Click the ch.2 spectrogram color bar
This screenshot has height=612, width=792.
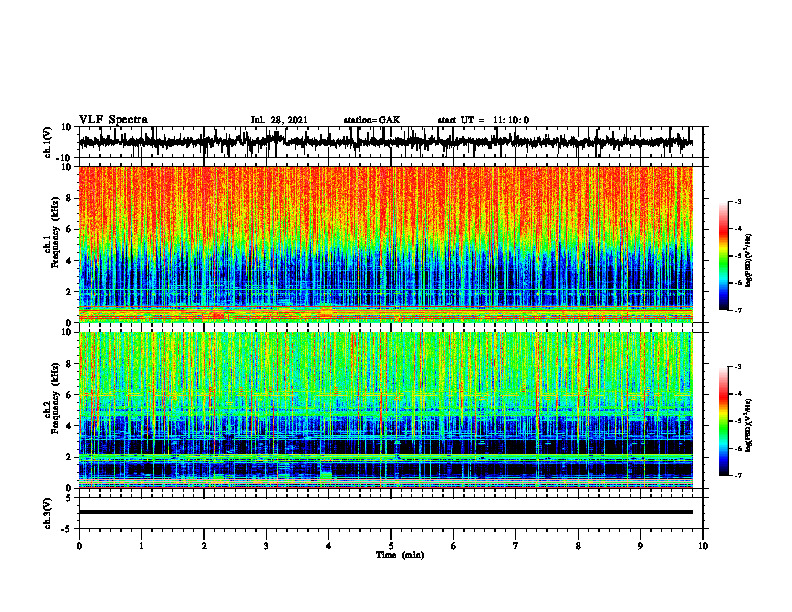(723, 421)
